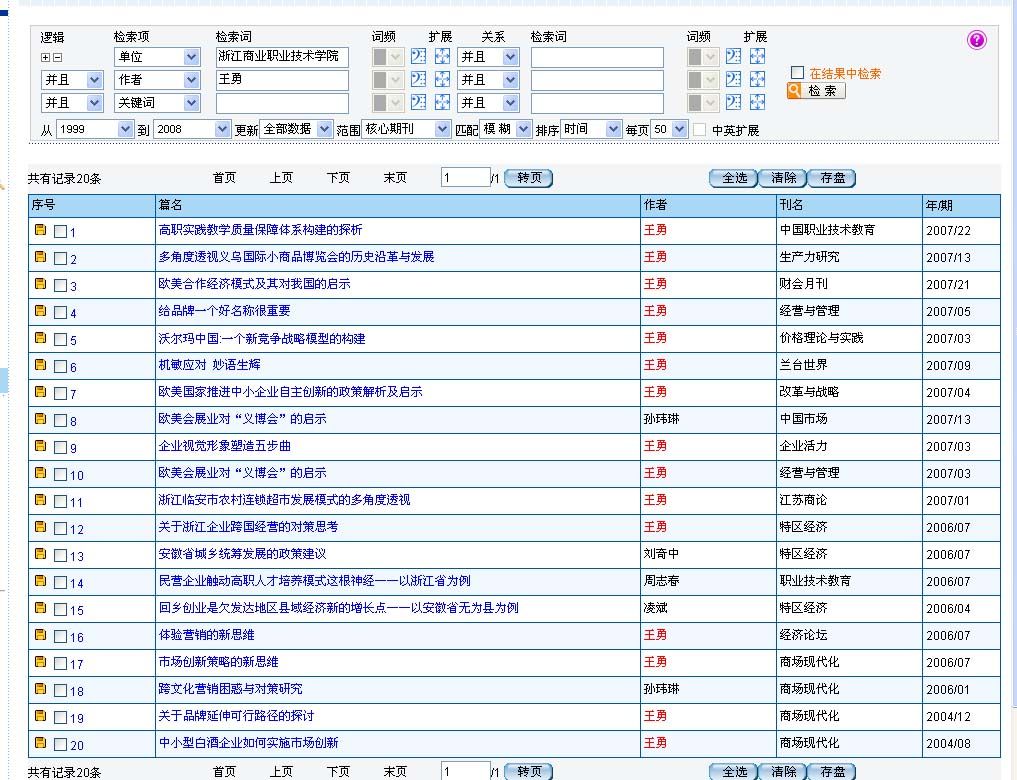Image resolution: width=1017 pixels, height=780 pixels.
Task: Check the box for record 4
Action: (60, 313)
